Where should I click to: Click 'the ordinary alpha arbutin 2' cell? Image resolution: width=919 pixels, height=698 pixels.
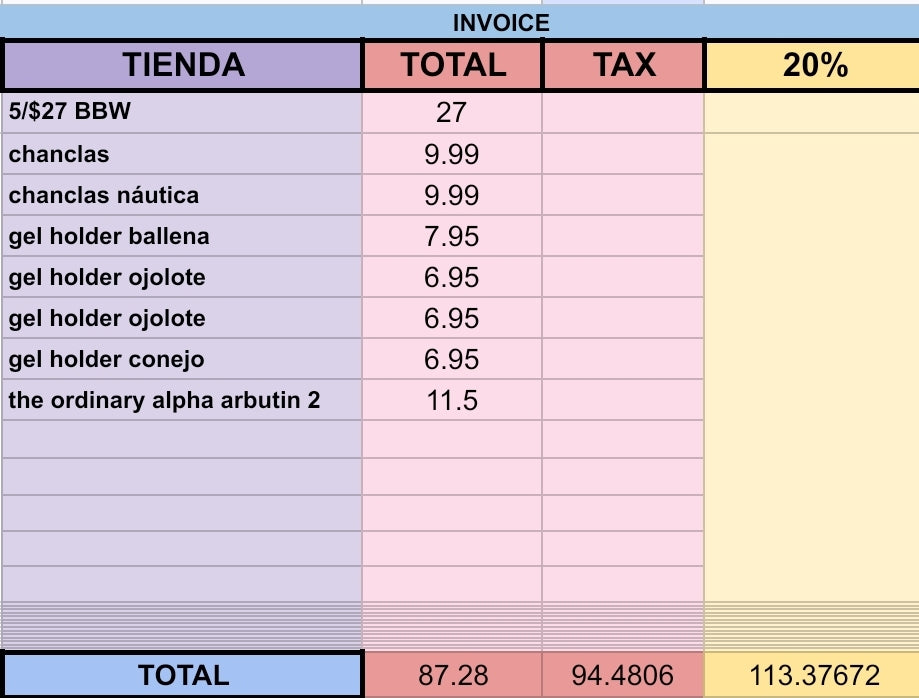coord(183,401)
